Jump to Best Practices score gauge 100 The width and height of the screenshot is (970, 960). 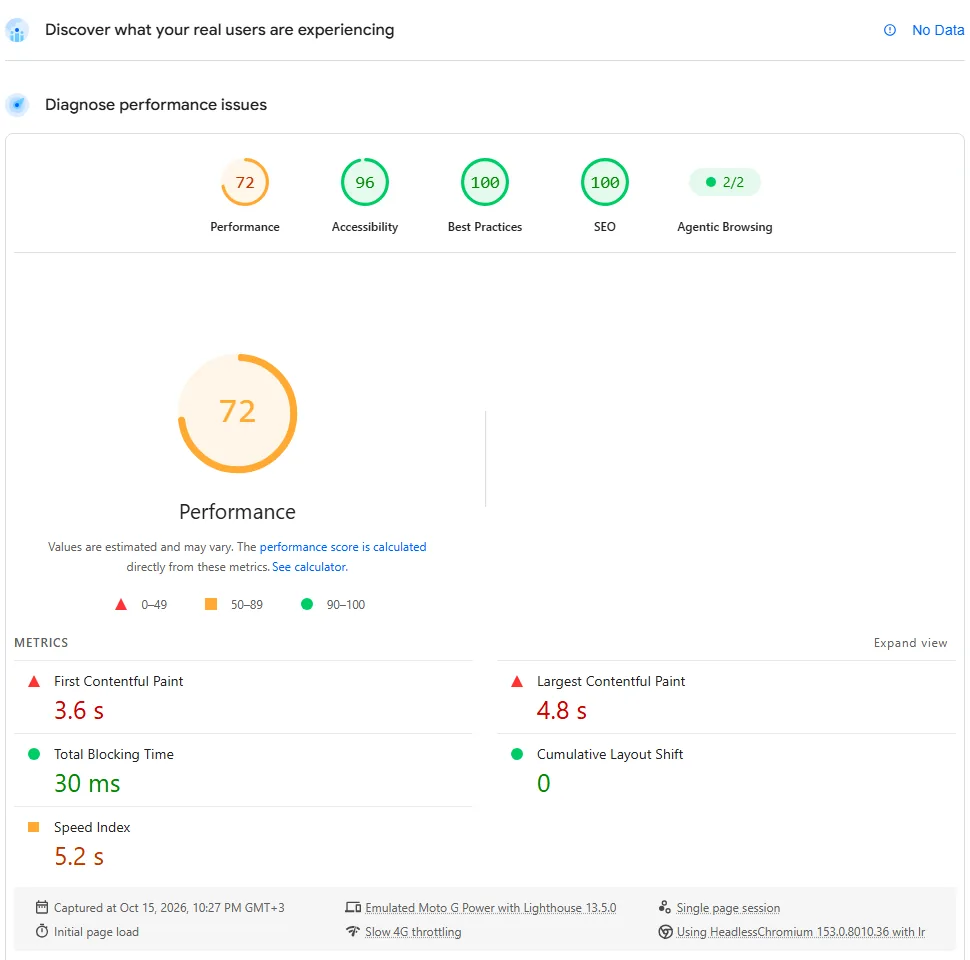coord(485,182)
